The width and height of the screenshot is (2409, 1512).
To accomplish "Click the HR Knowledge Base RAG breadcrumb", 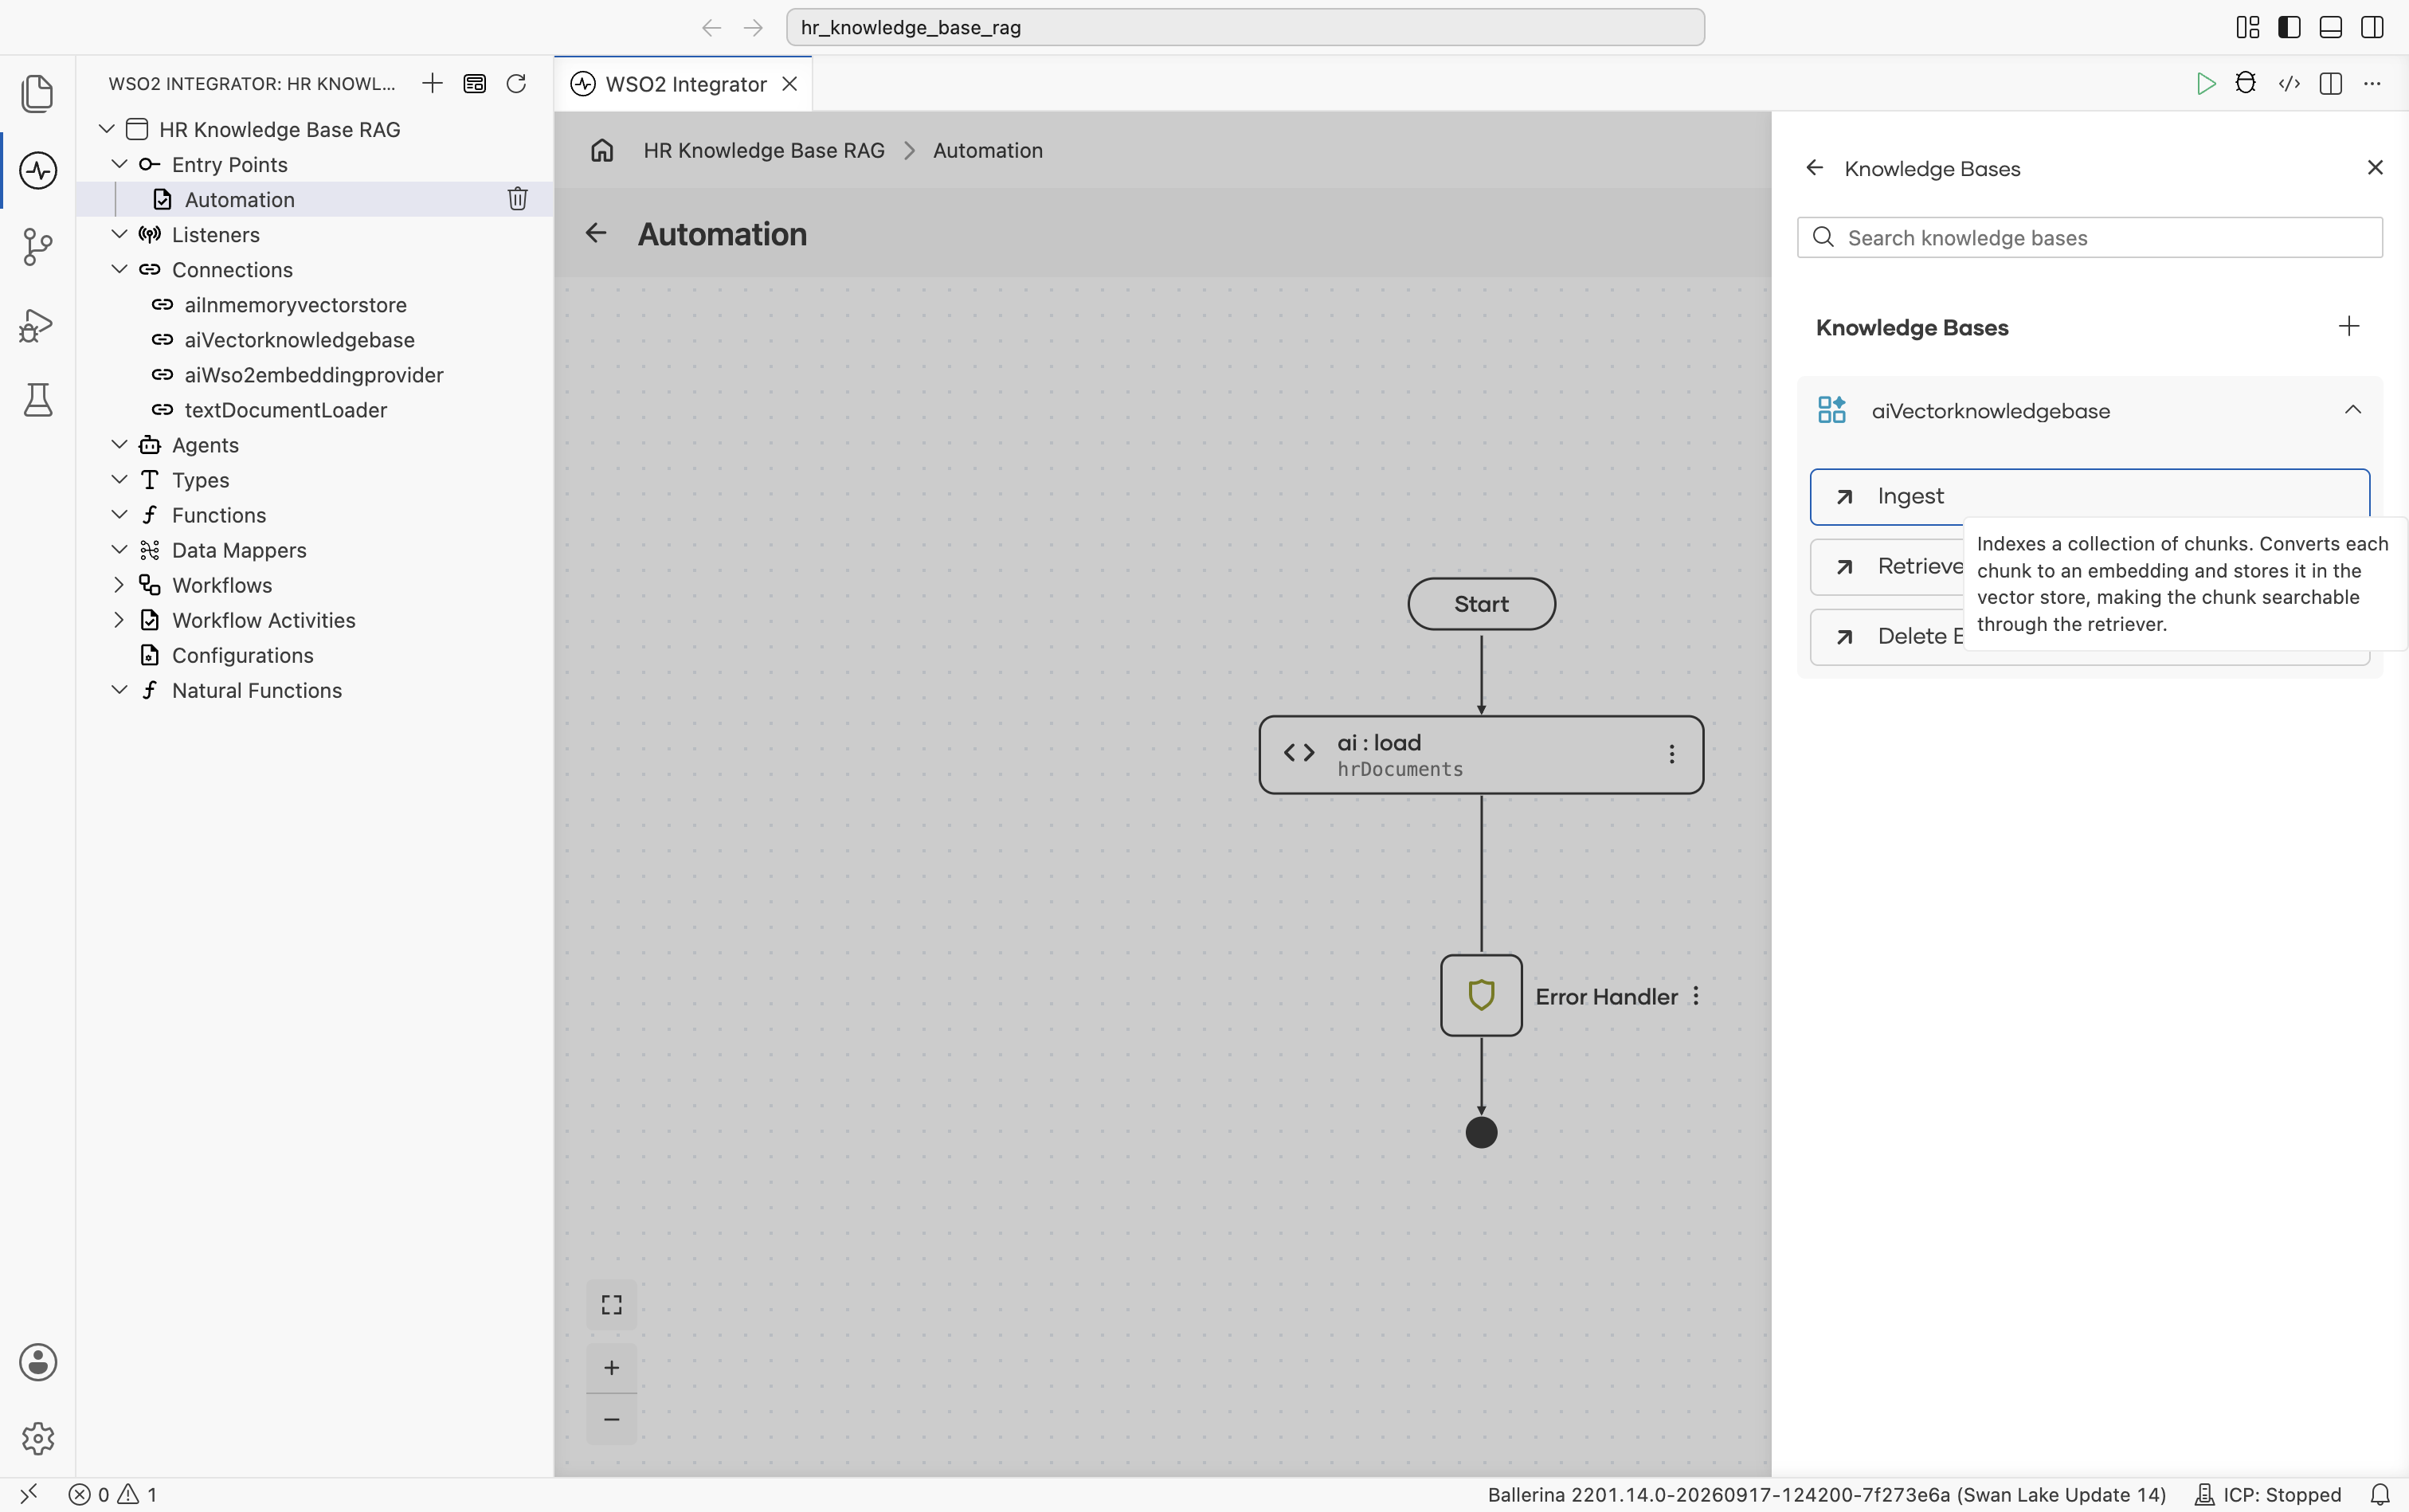I will click(764, 150).
